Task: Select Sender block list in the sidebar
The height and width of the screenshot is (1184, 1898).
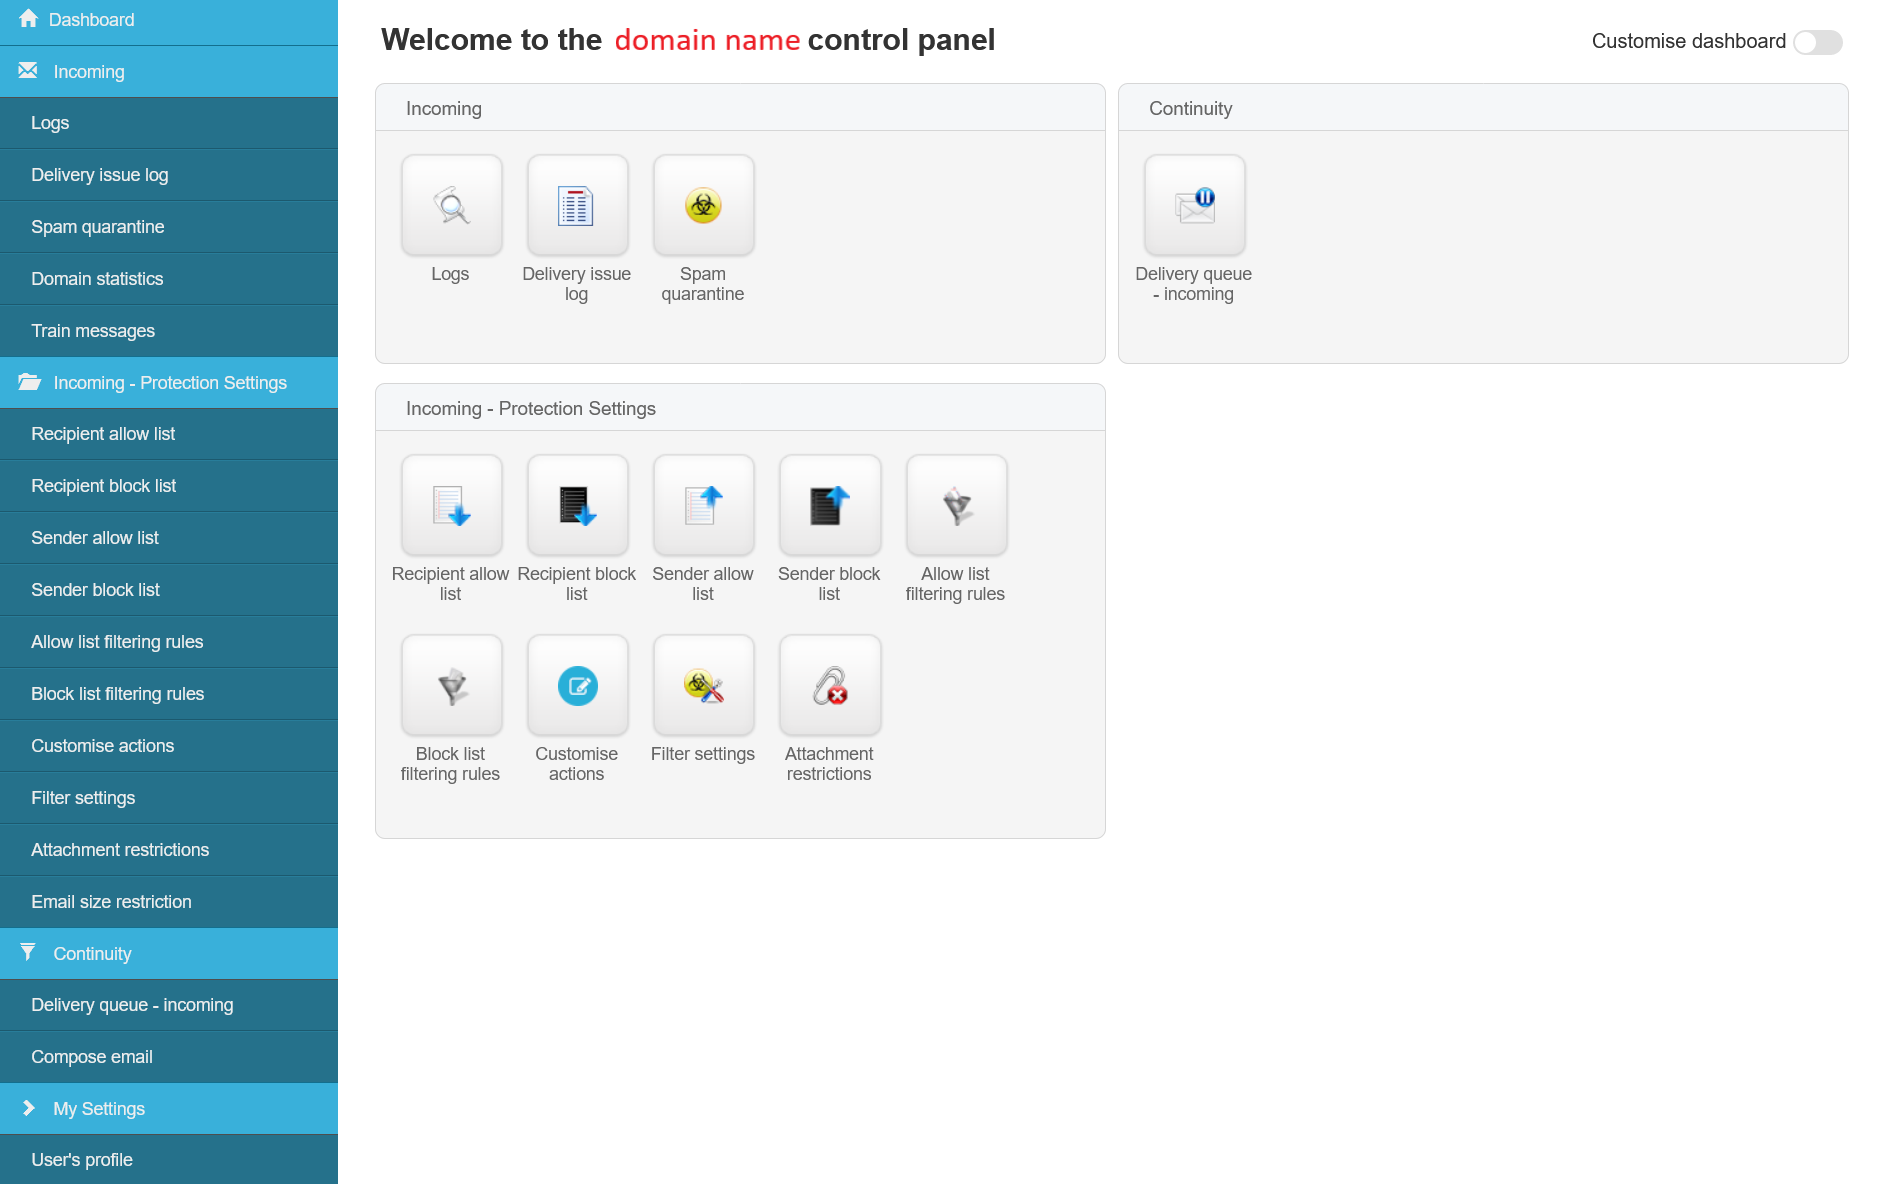Action: pos(169,590)
